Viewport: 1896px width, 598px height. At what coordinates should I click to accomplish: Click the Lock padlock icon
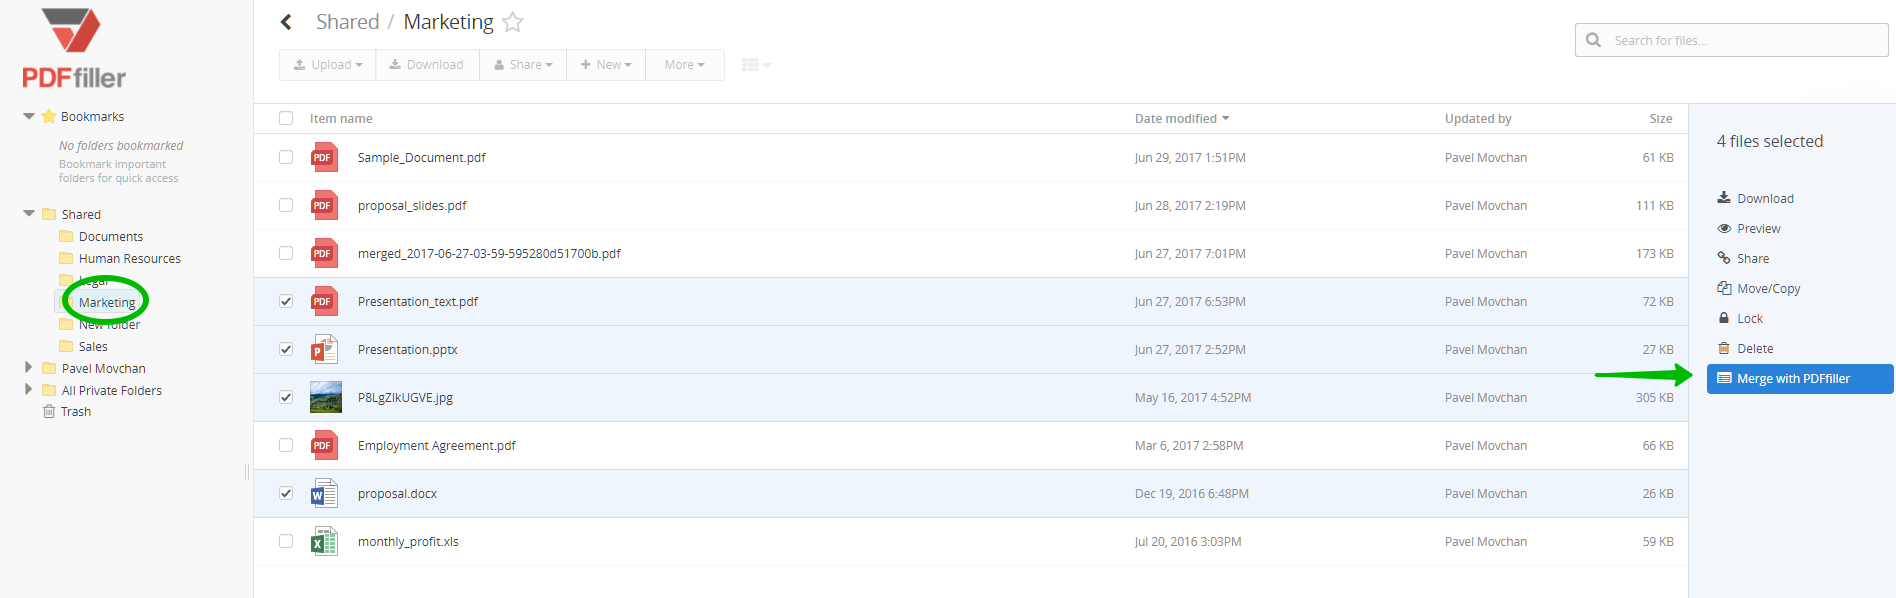click(x=1724, y=318)
